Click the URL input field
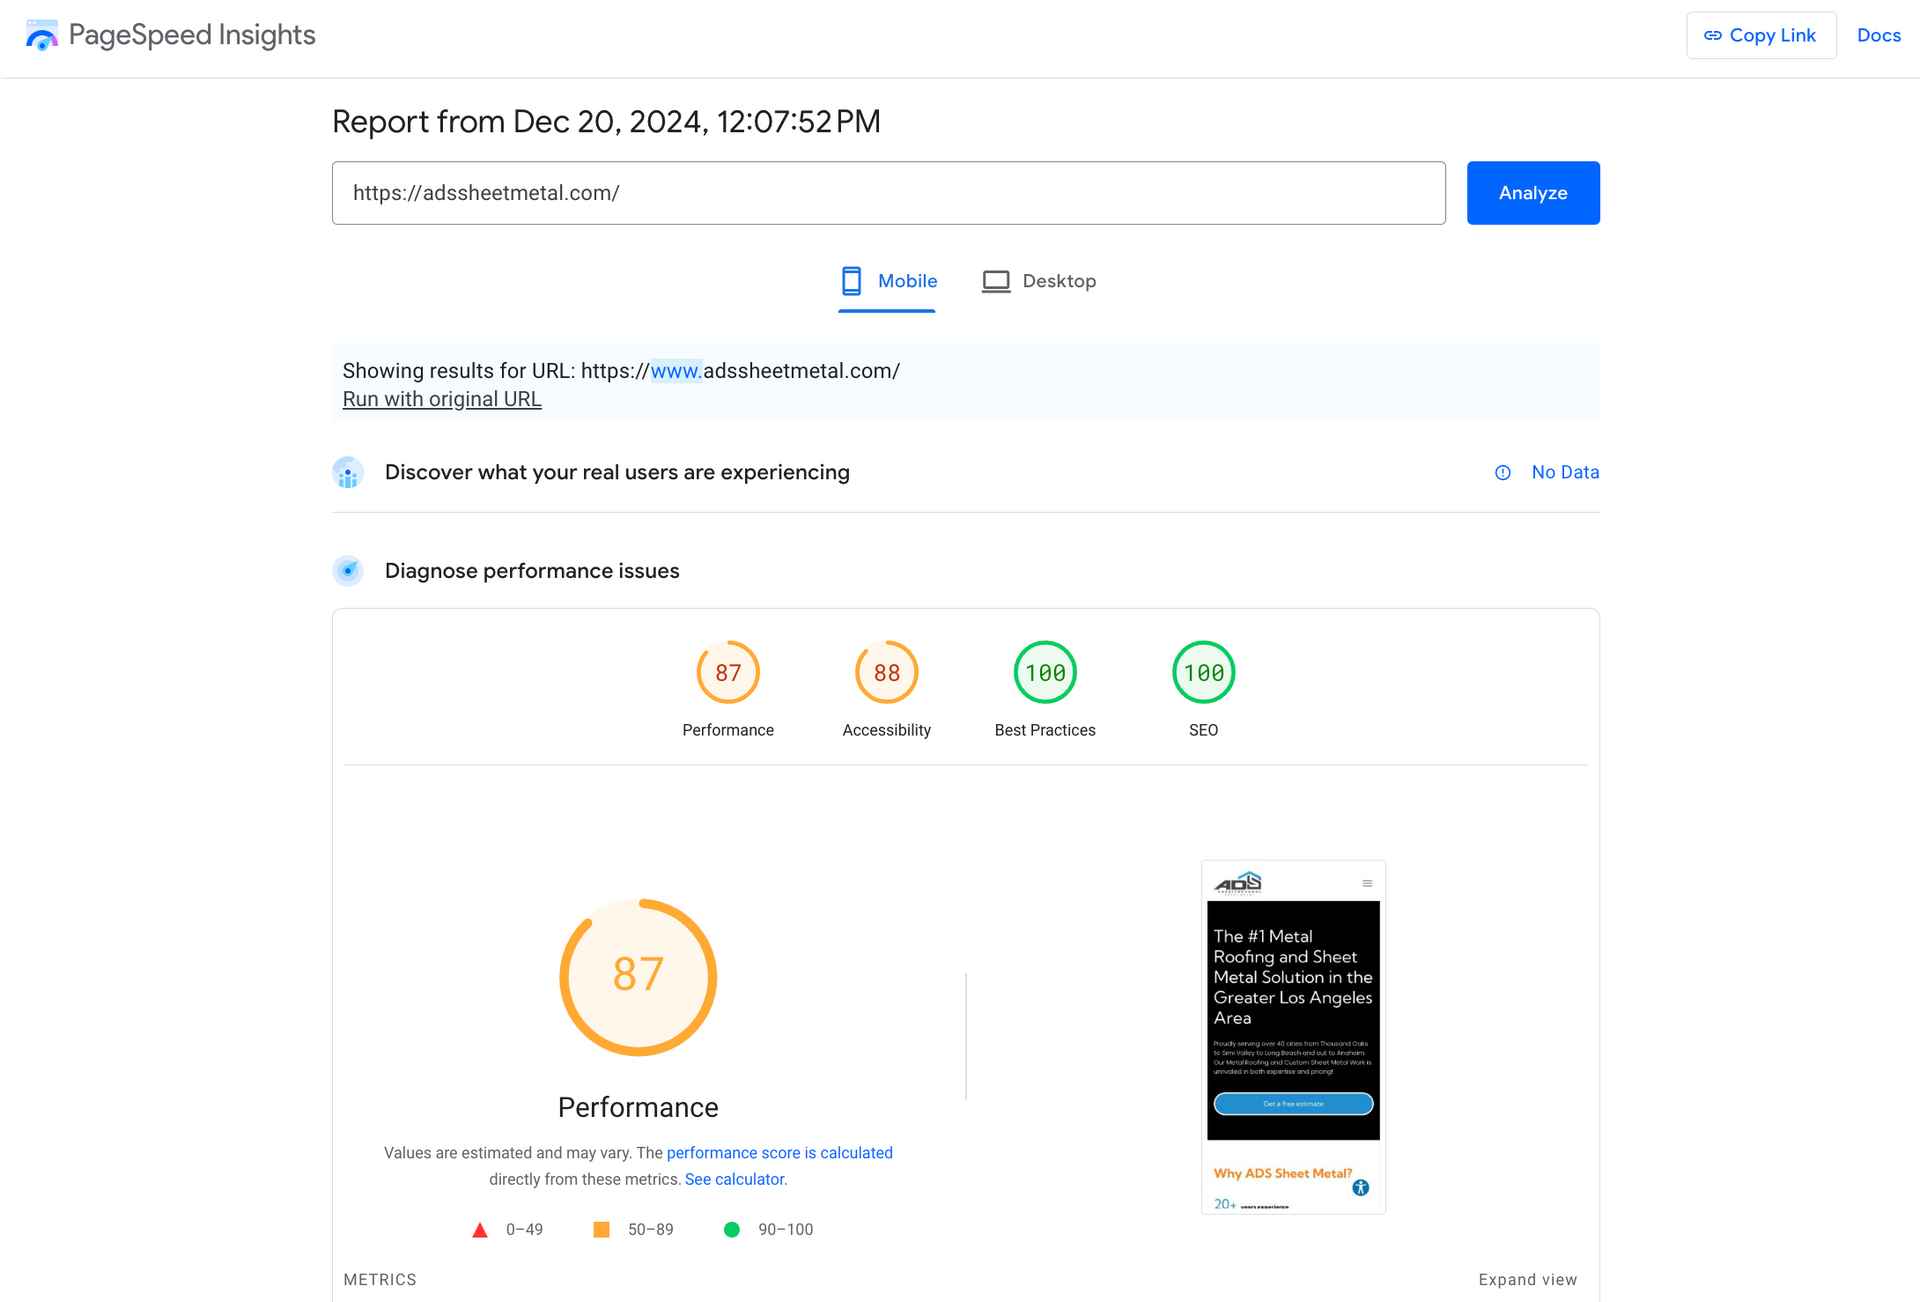The width and height of the screenshot is (1920, 1302). click(889, 193)
